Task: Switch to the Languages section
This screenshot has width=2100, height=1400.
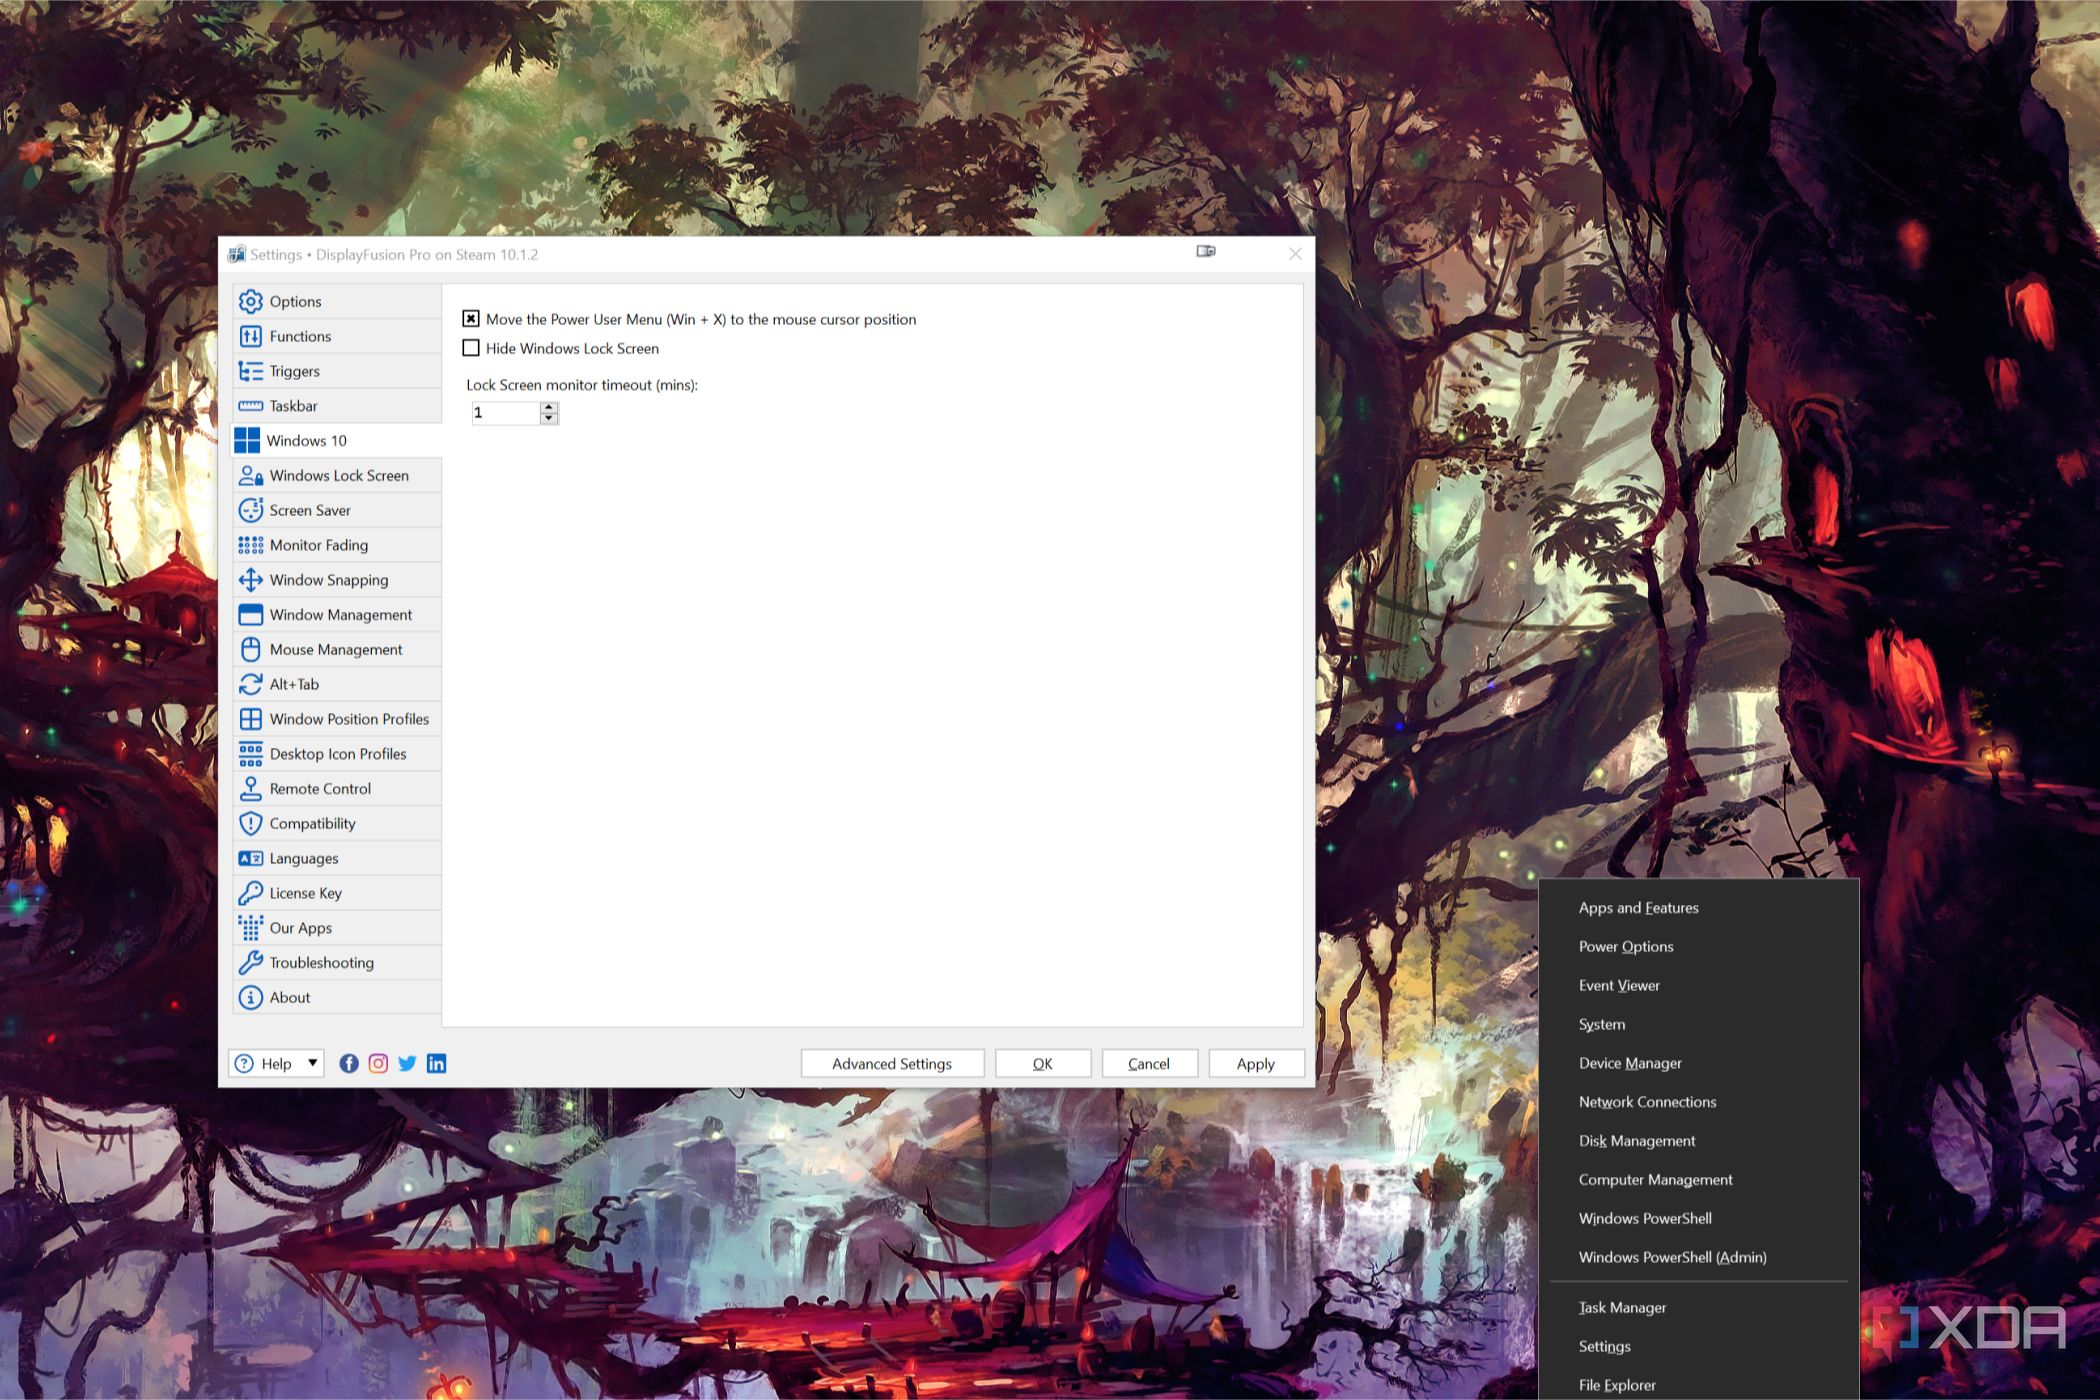Action: [x=337, y=858]
